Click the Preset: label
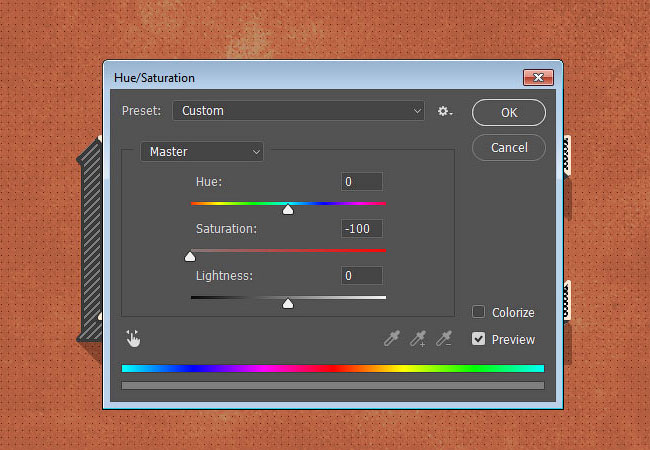The height and width of the screenshot is (450, 650). coord(141,111)
